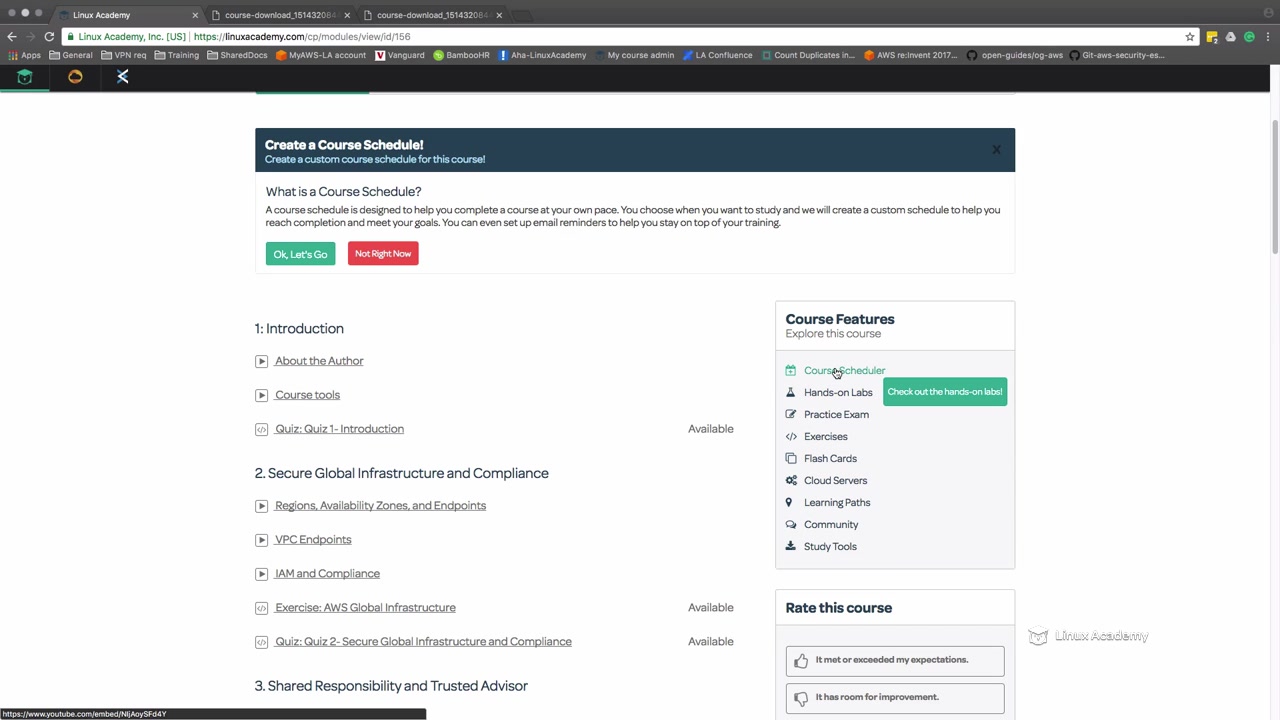Viewport: 1280px width, 720px height.
Task: Open the IAM and Compliance lesson
Action: click(x=327, y=574)
